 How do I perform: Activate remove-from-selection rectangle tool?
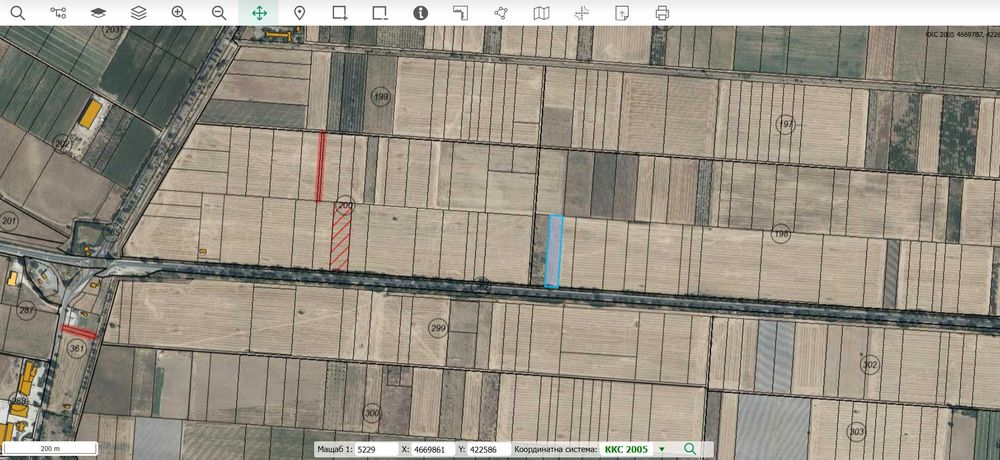380,13
